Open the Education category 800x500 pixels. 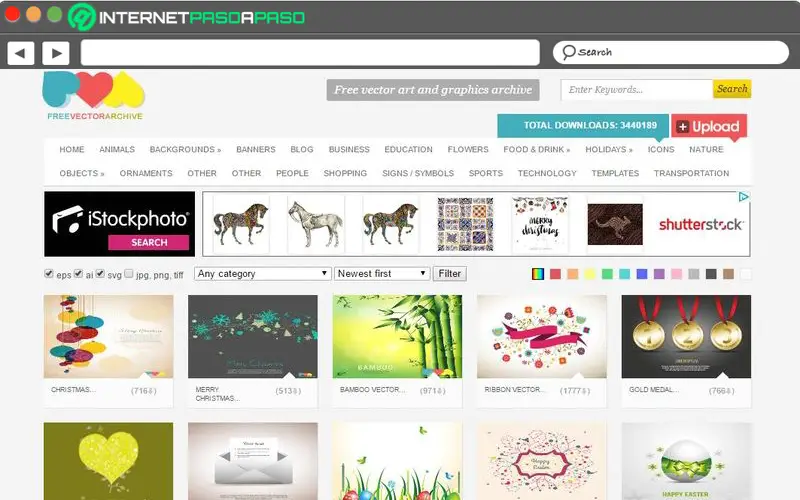pos(408,149)
